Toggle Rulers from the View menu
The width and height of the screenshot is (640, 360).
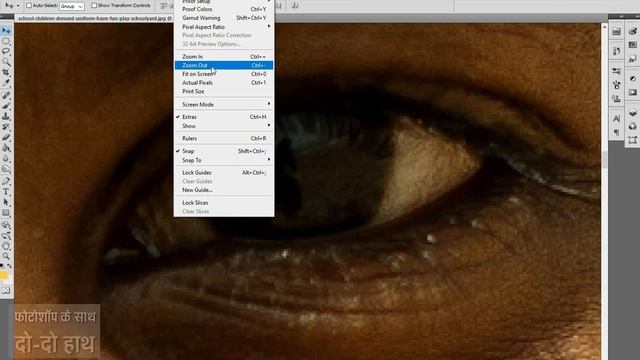[x=224, y=138]
